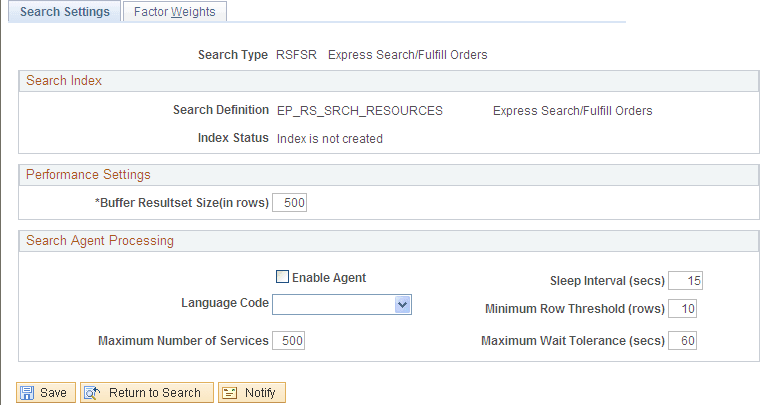Open the Factor Weights tab

(175, 11)
